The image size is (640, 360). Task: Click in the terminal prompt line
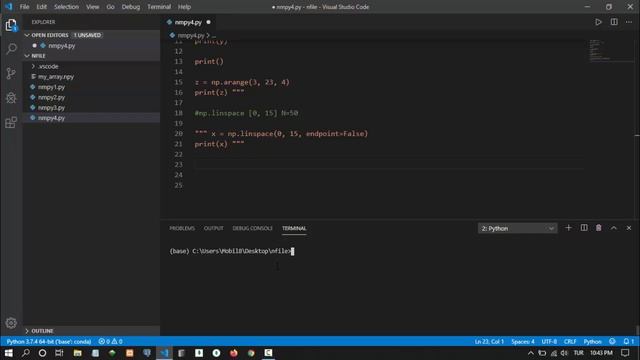point(232,251)
